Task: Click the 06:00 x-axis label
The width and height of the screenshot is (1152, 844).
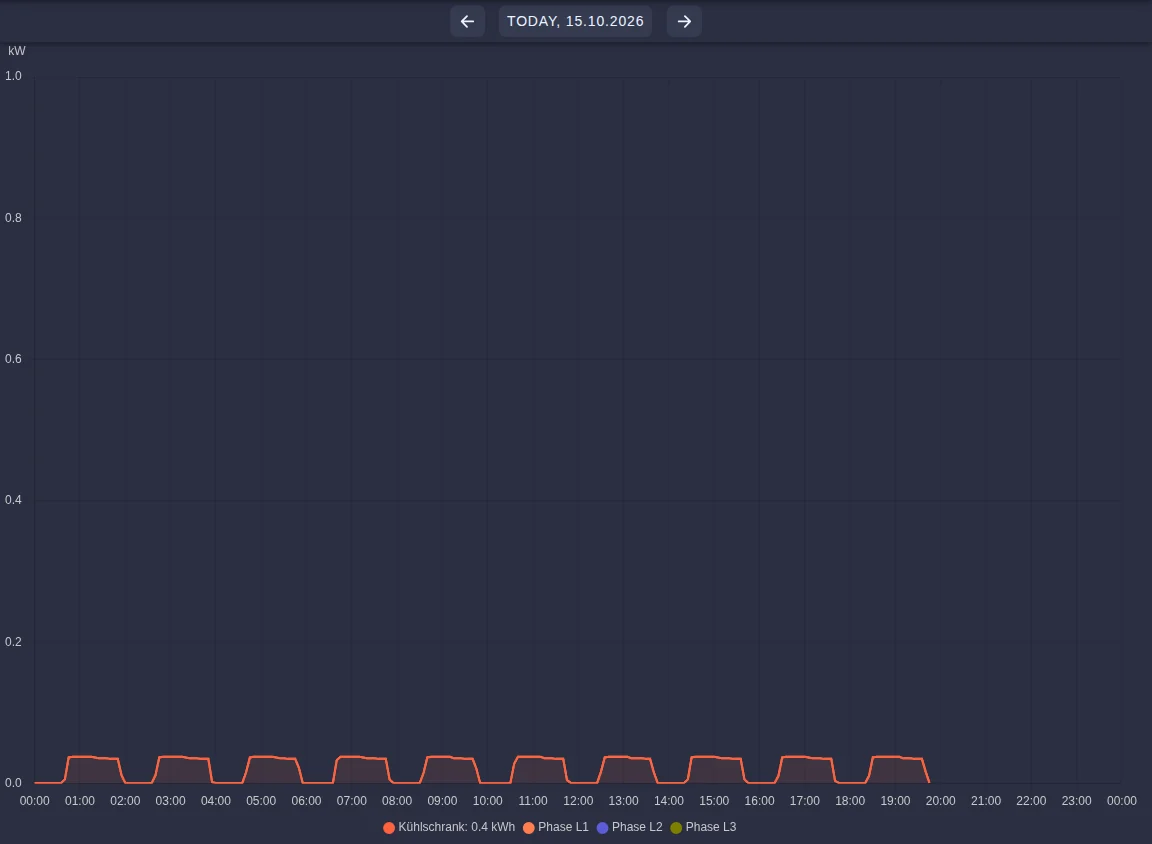Action: [306, 801]
